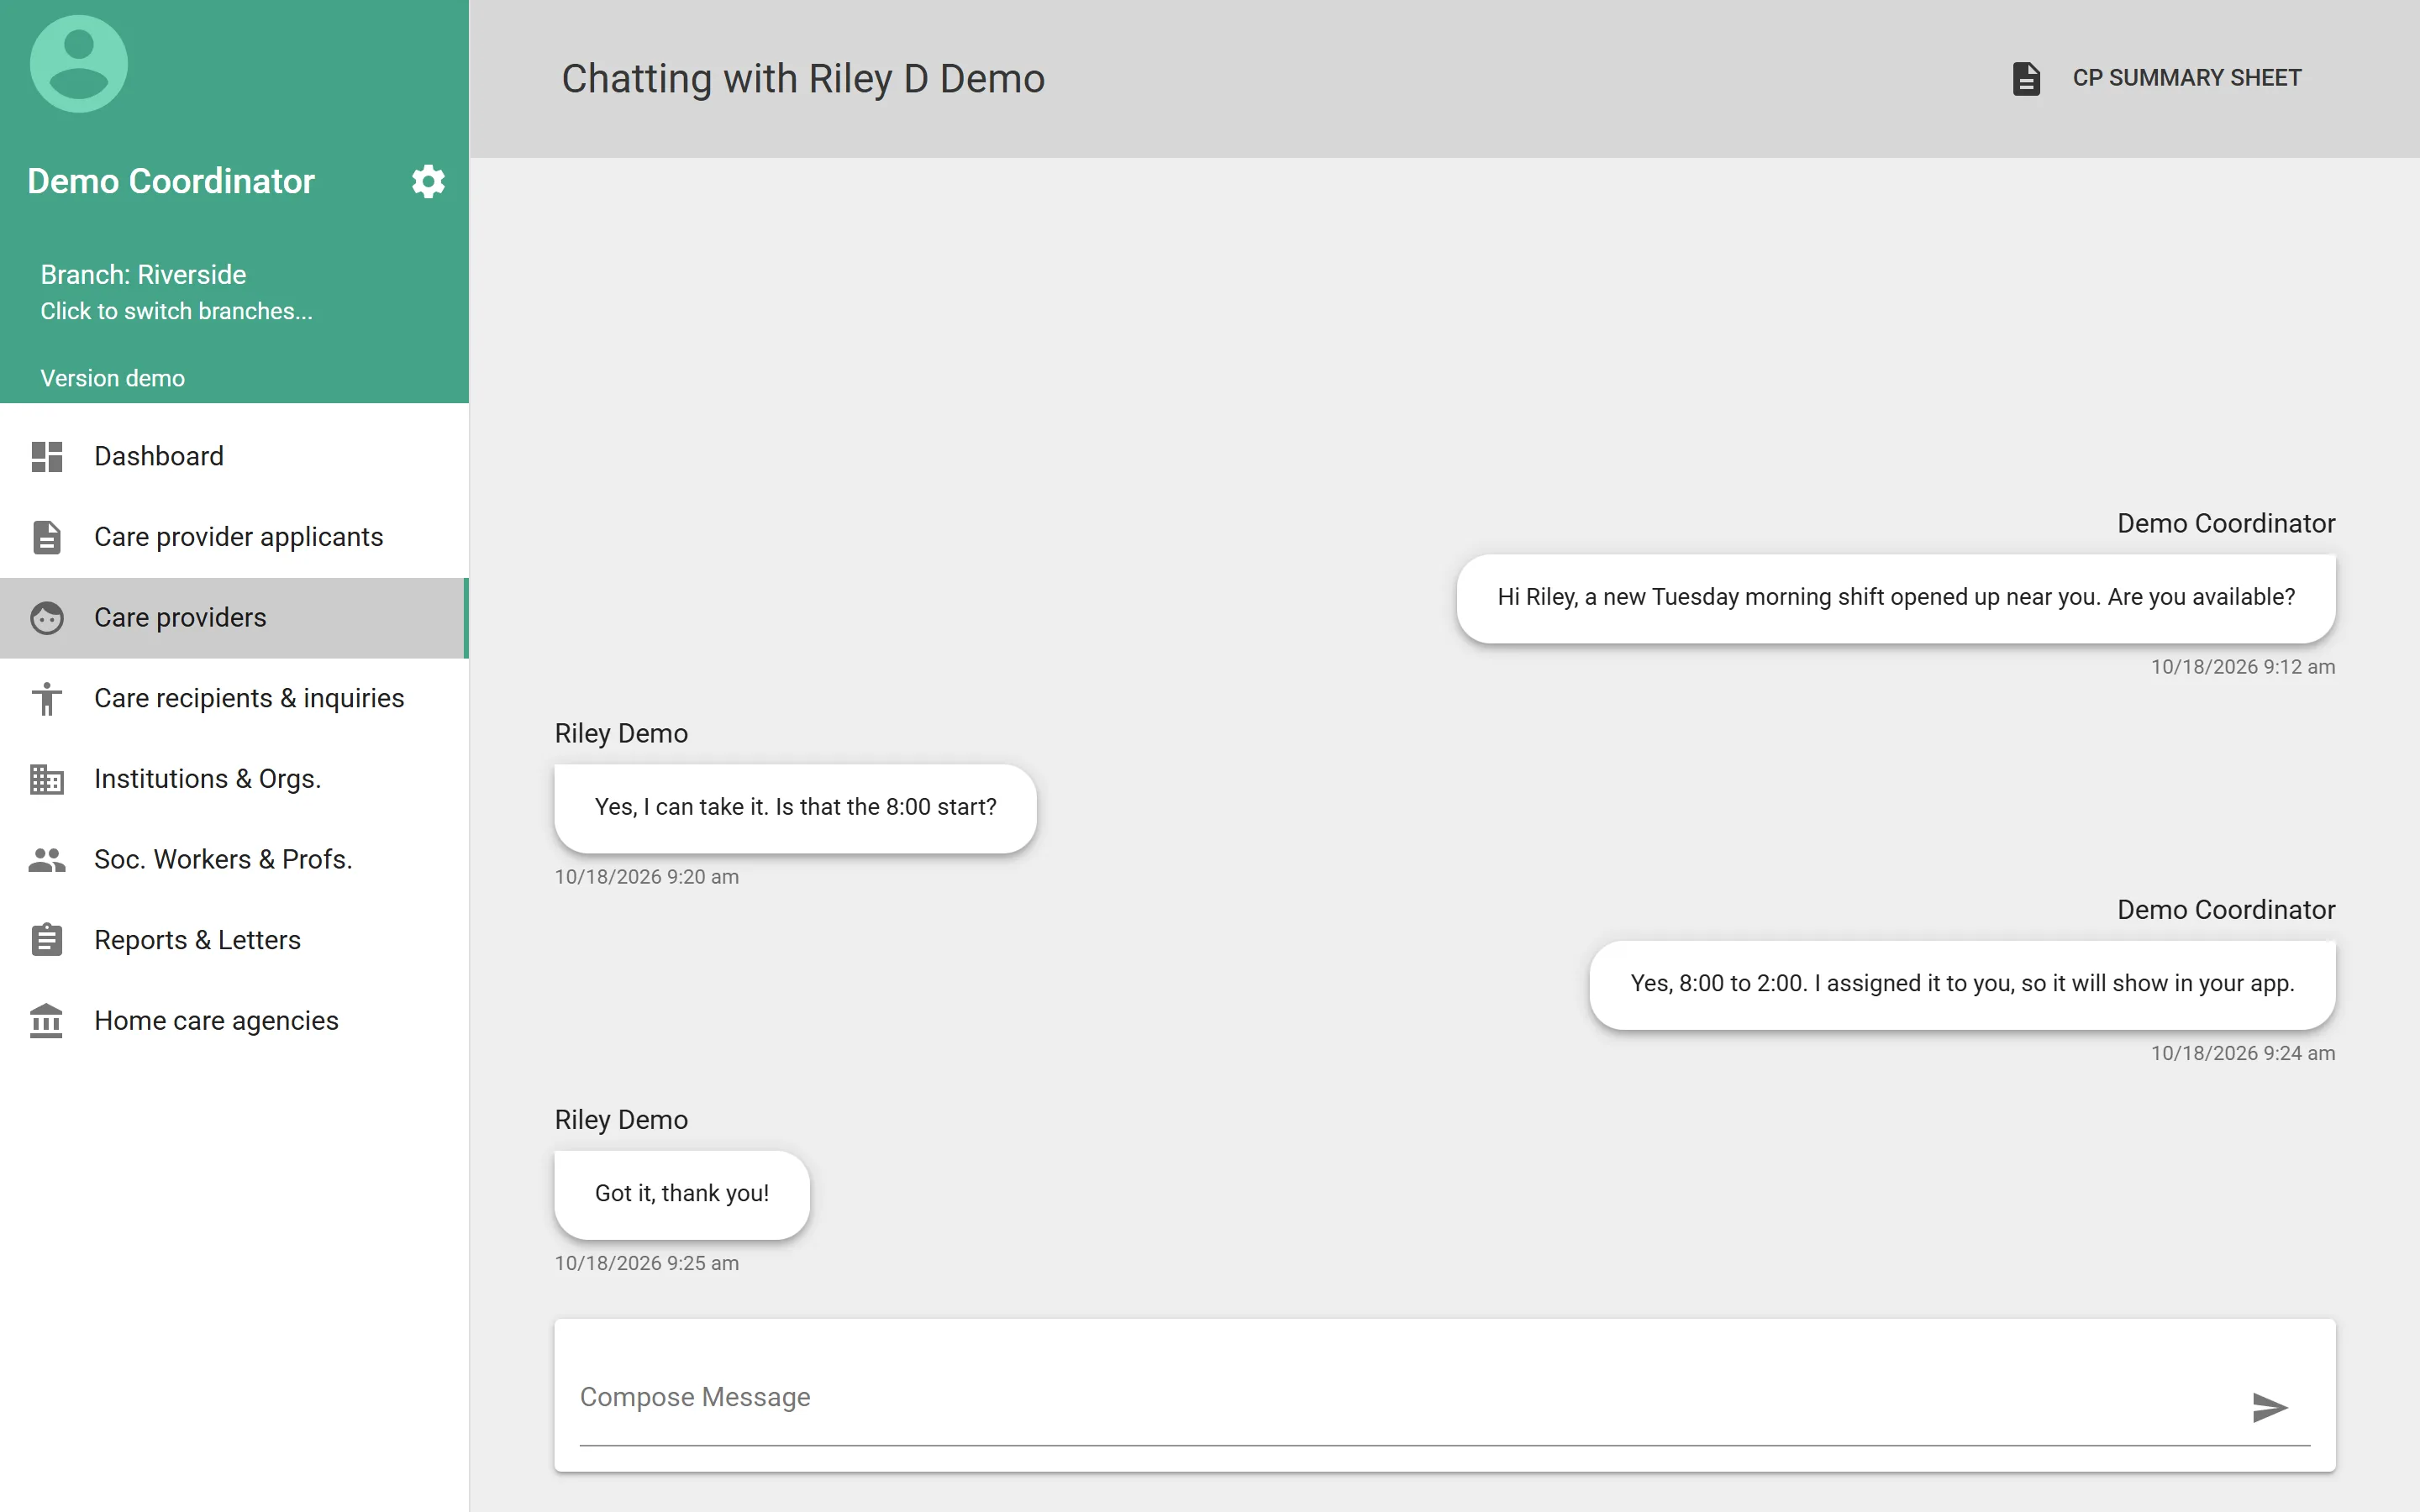Click Demo Coordinator name above first message
The image size is (2420, 1512).
tap(2226, 523)
